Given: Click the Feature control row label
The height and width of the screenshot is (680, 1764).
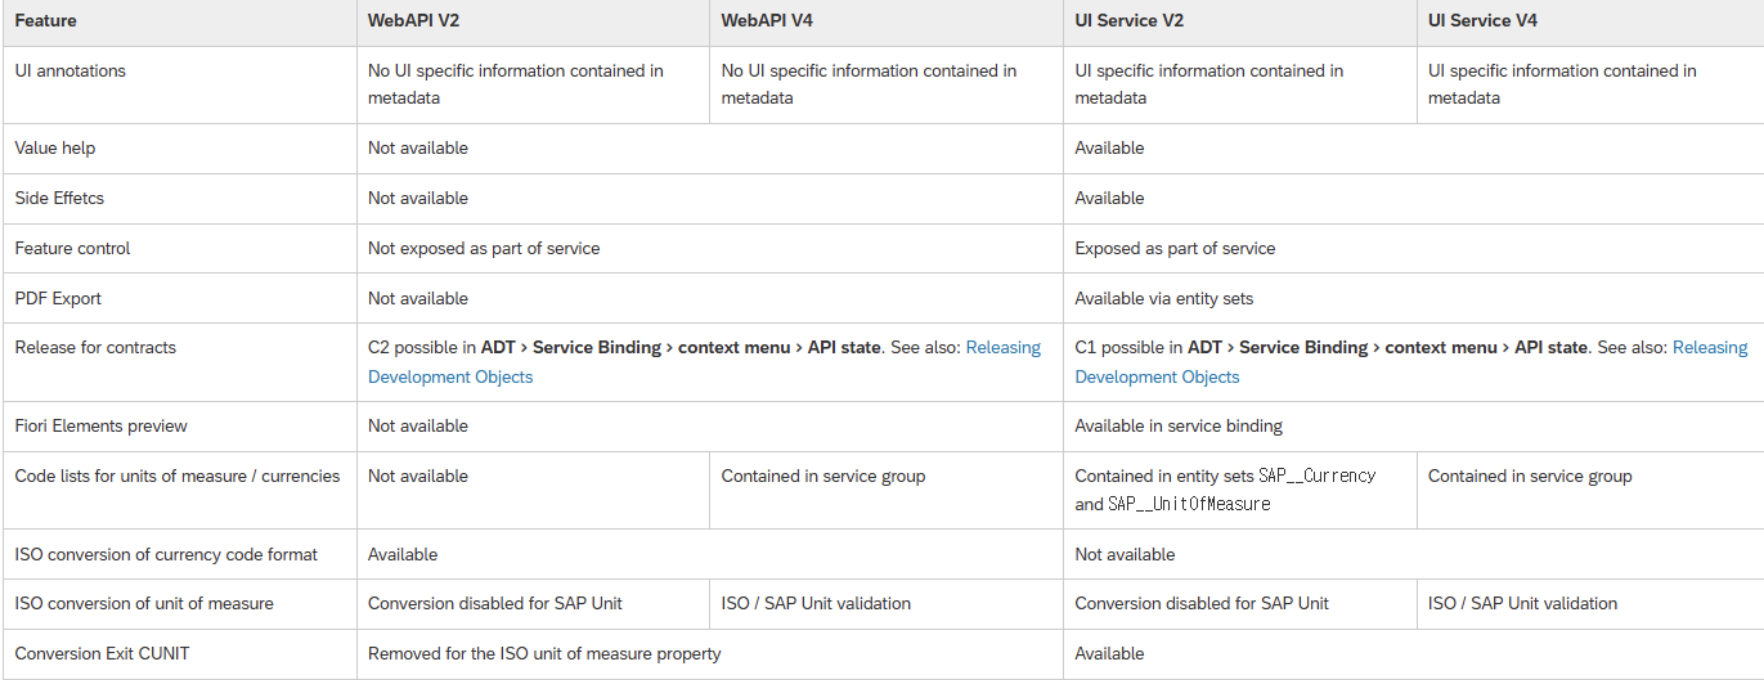Looking at the screenshot, I should click(72, 248).
